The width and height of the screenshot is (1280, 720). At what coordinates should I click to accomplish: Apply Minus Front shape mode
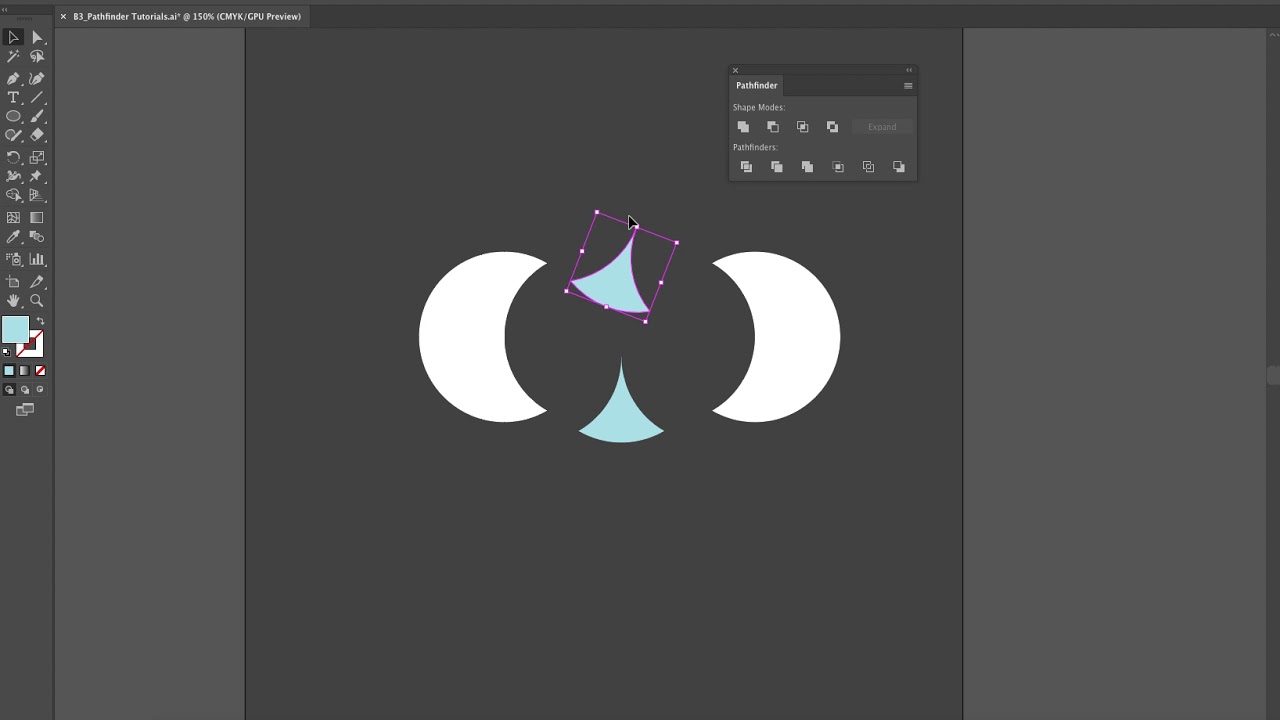pyautogui.click(x=773, y=127)
